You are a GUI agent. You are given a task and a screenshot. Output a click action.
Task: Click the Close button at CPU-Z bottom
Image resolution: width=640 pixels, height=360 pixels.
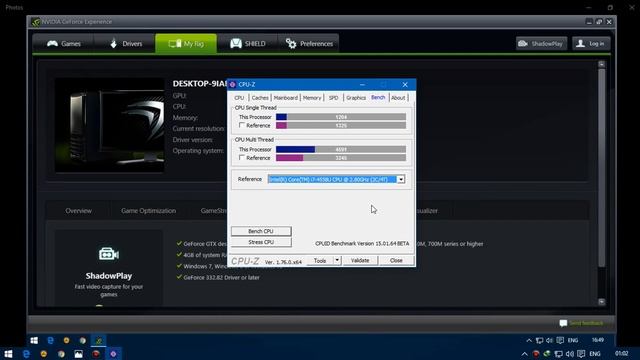[396, 260]
